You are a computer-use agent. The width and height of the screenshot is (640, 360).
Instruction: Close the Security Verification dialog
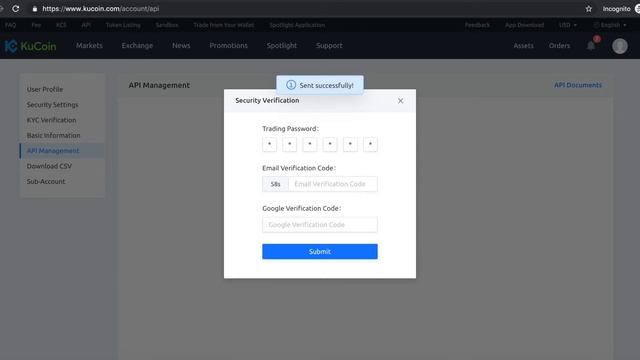tap(400, 101)
